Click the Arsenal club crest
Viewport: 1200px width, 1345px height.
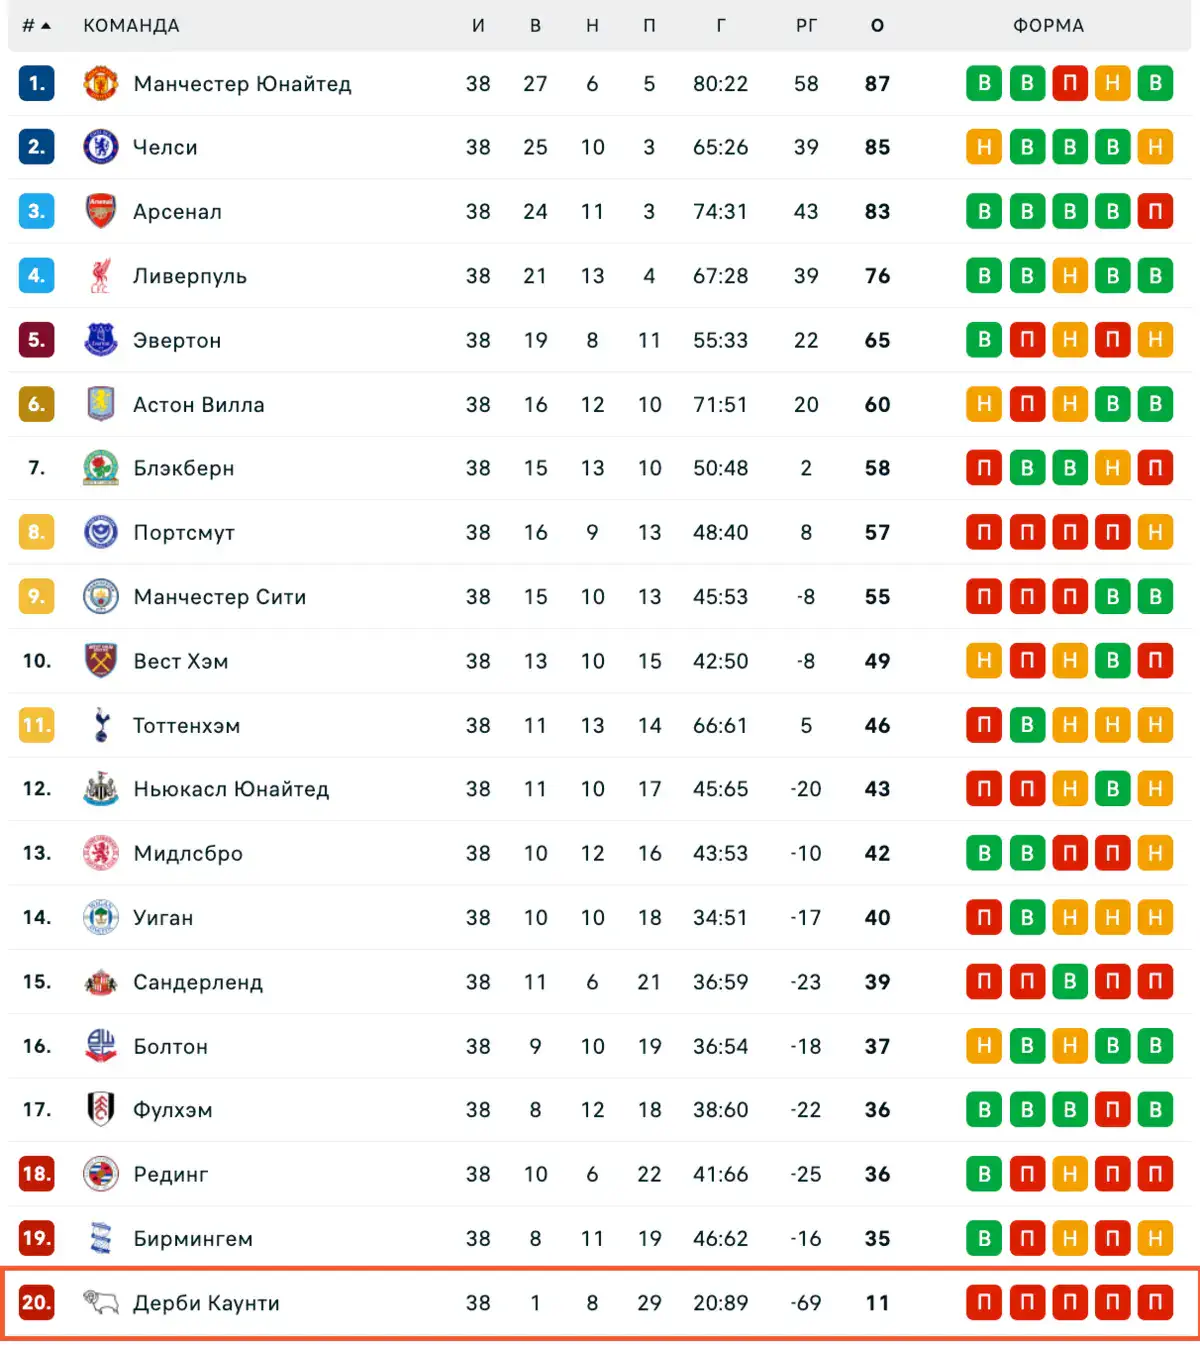pyautogui.click(x=101, y=211)
